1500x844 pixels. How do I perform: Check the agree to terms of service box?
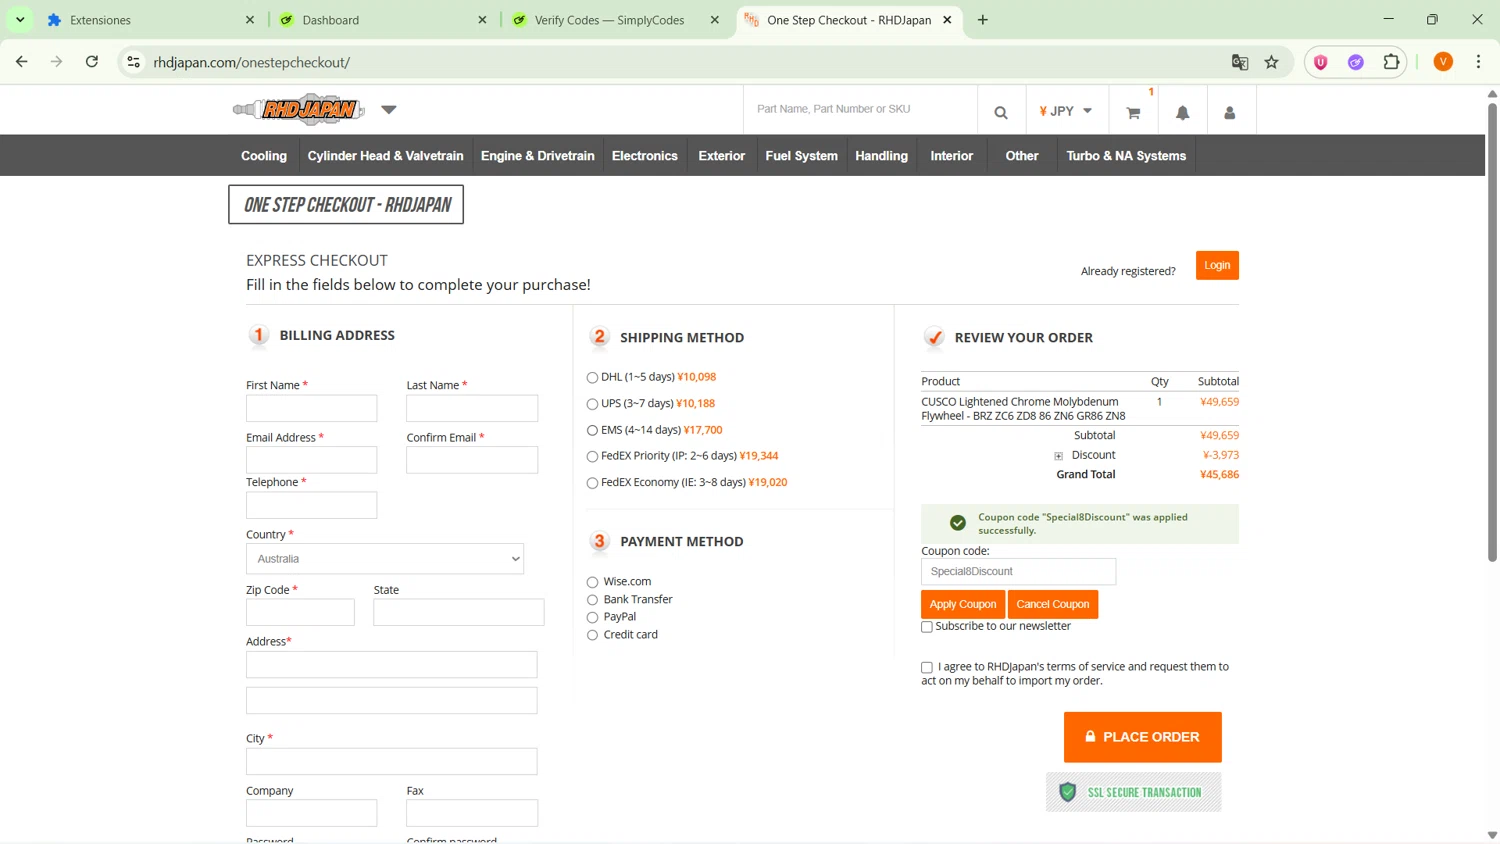click(x=927, y=667)
